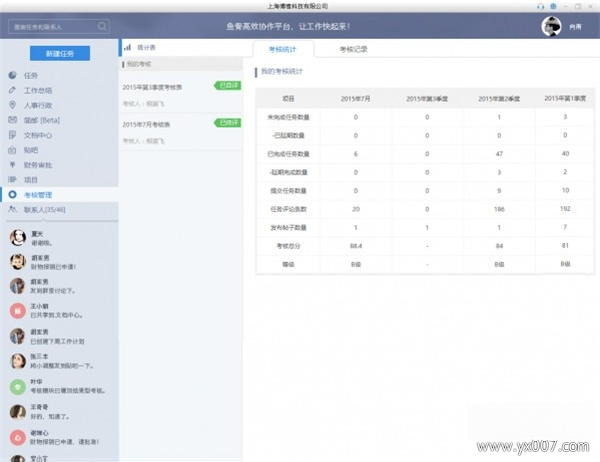Click 夏天's contact avatar
This screenshot has height=462, width=600.
click(18, 238)
